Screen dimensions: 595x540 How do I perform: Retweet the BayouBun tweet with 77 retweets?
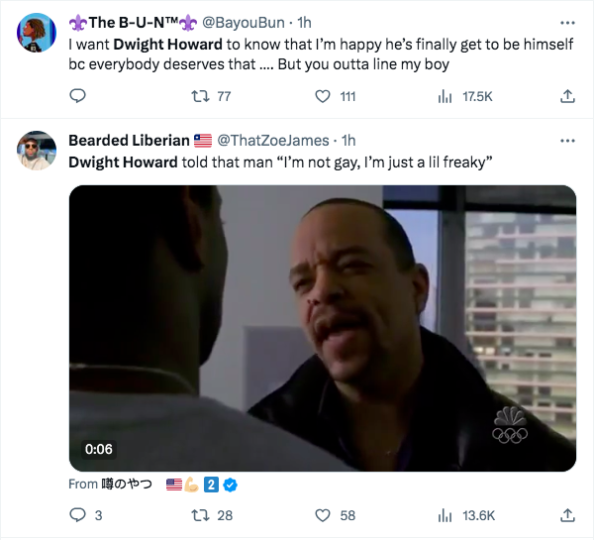click(211, 96)
